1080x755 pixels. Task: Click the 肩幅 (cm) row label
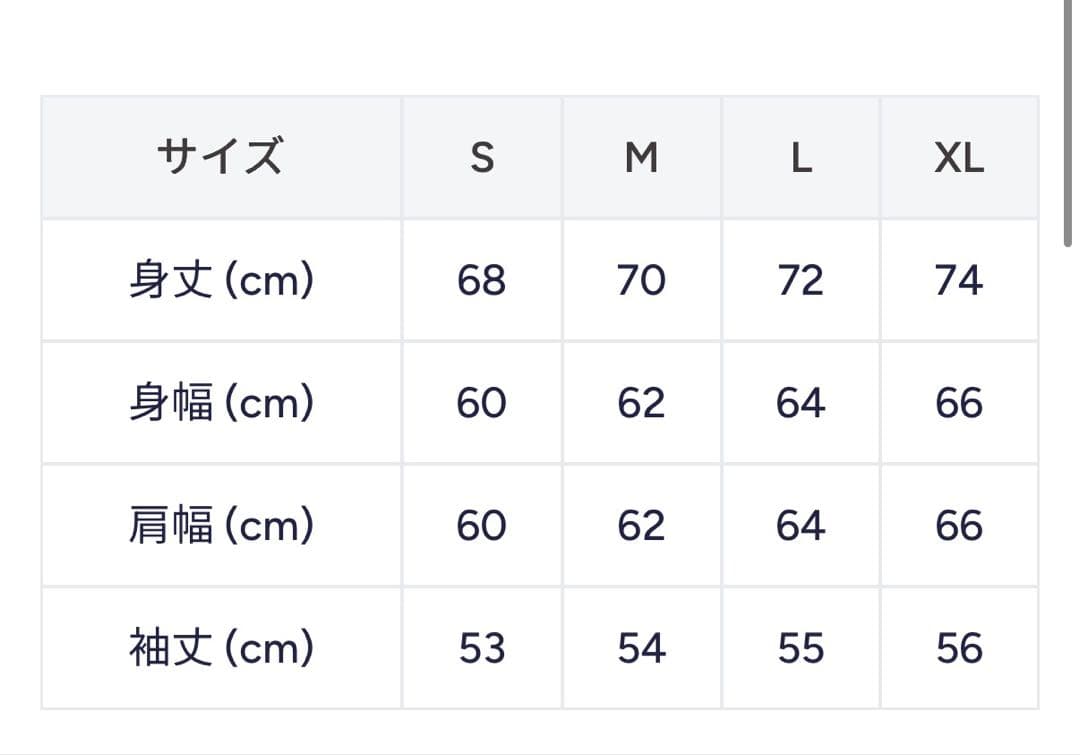221,526
